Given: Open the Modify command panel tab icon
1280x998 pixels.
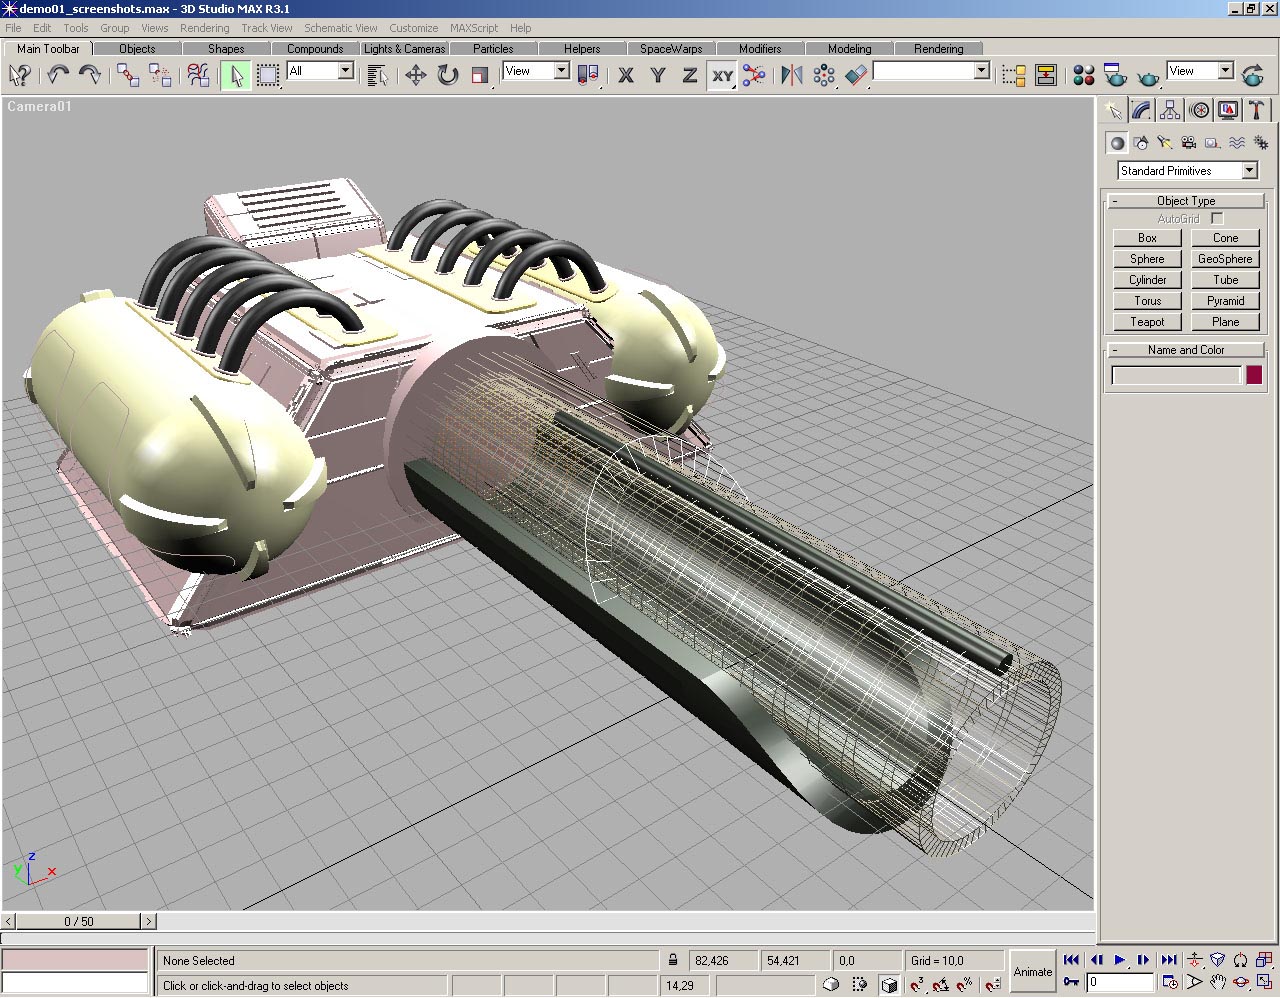Looking at the screenshot, I should (1141, 110).
